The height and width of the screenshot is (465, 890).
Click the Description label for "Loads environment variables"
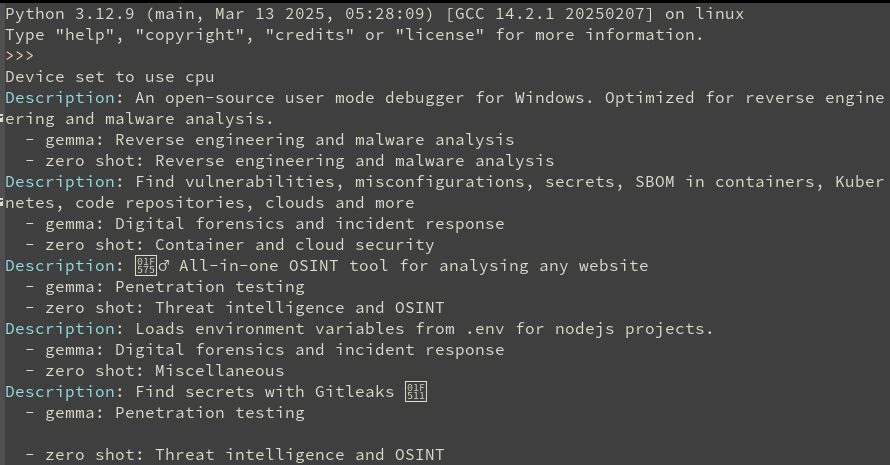point(59,329)
